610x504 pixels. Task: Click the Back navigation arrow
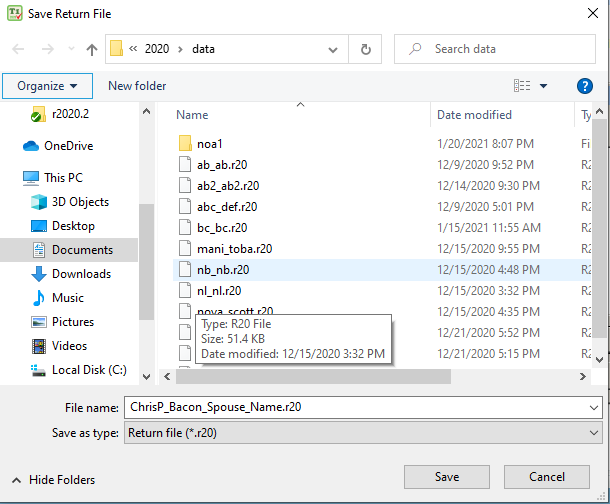pyautogui.click(x=20, y=49)
